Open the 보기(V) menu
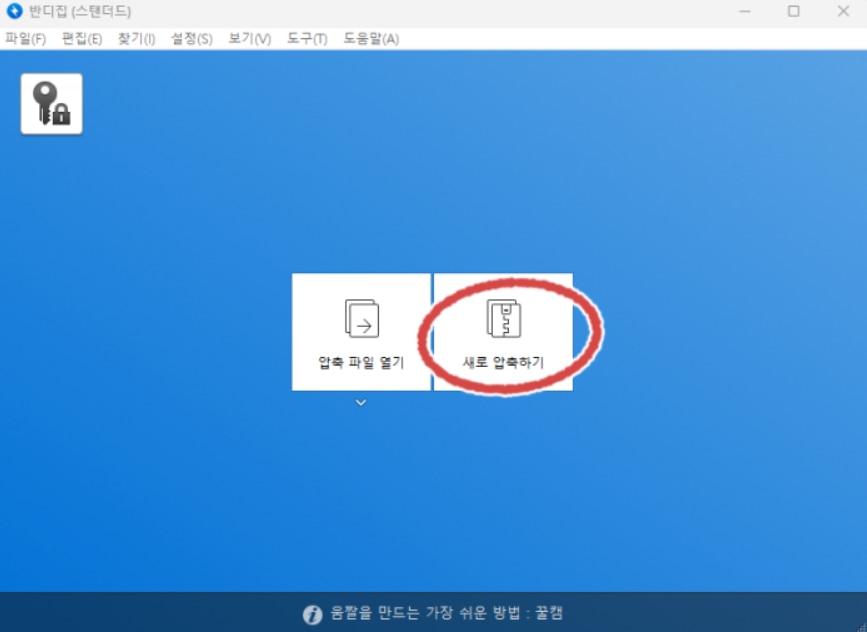This screenshot has width=867, height=632. point(249,39)
